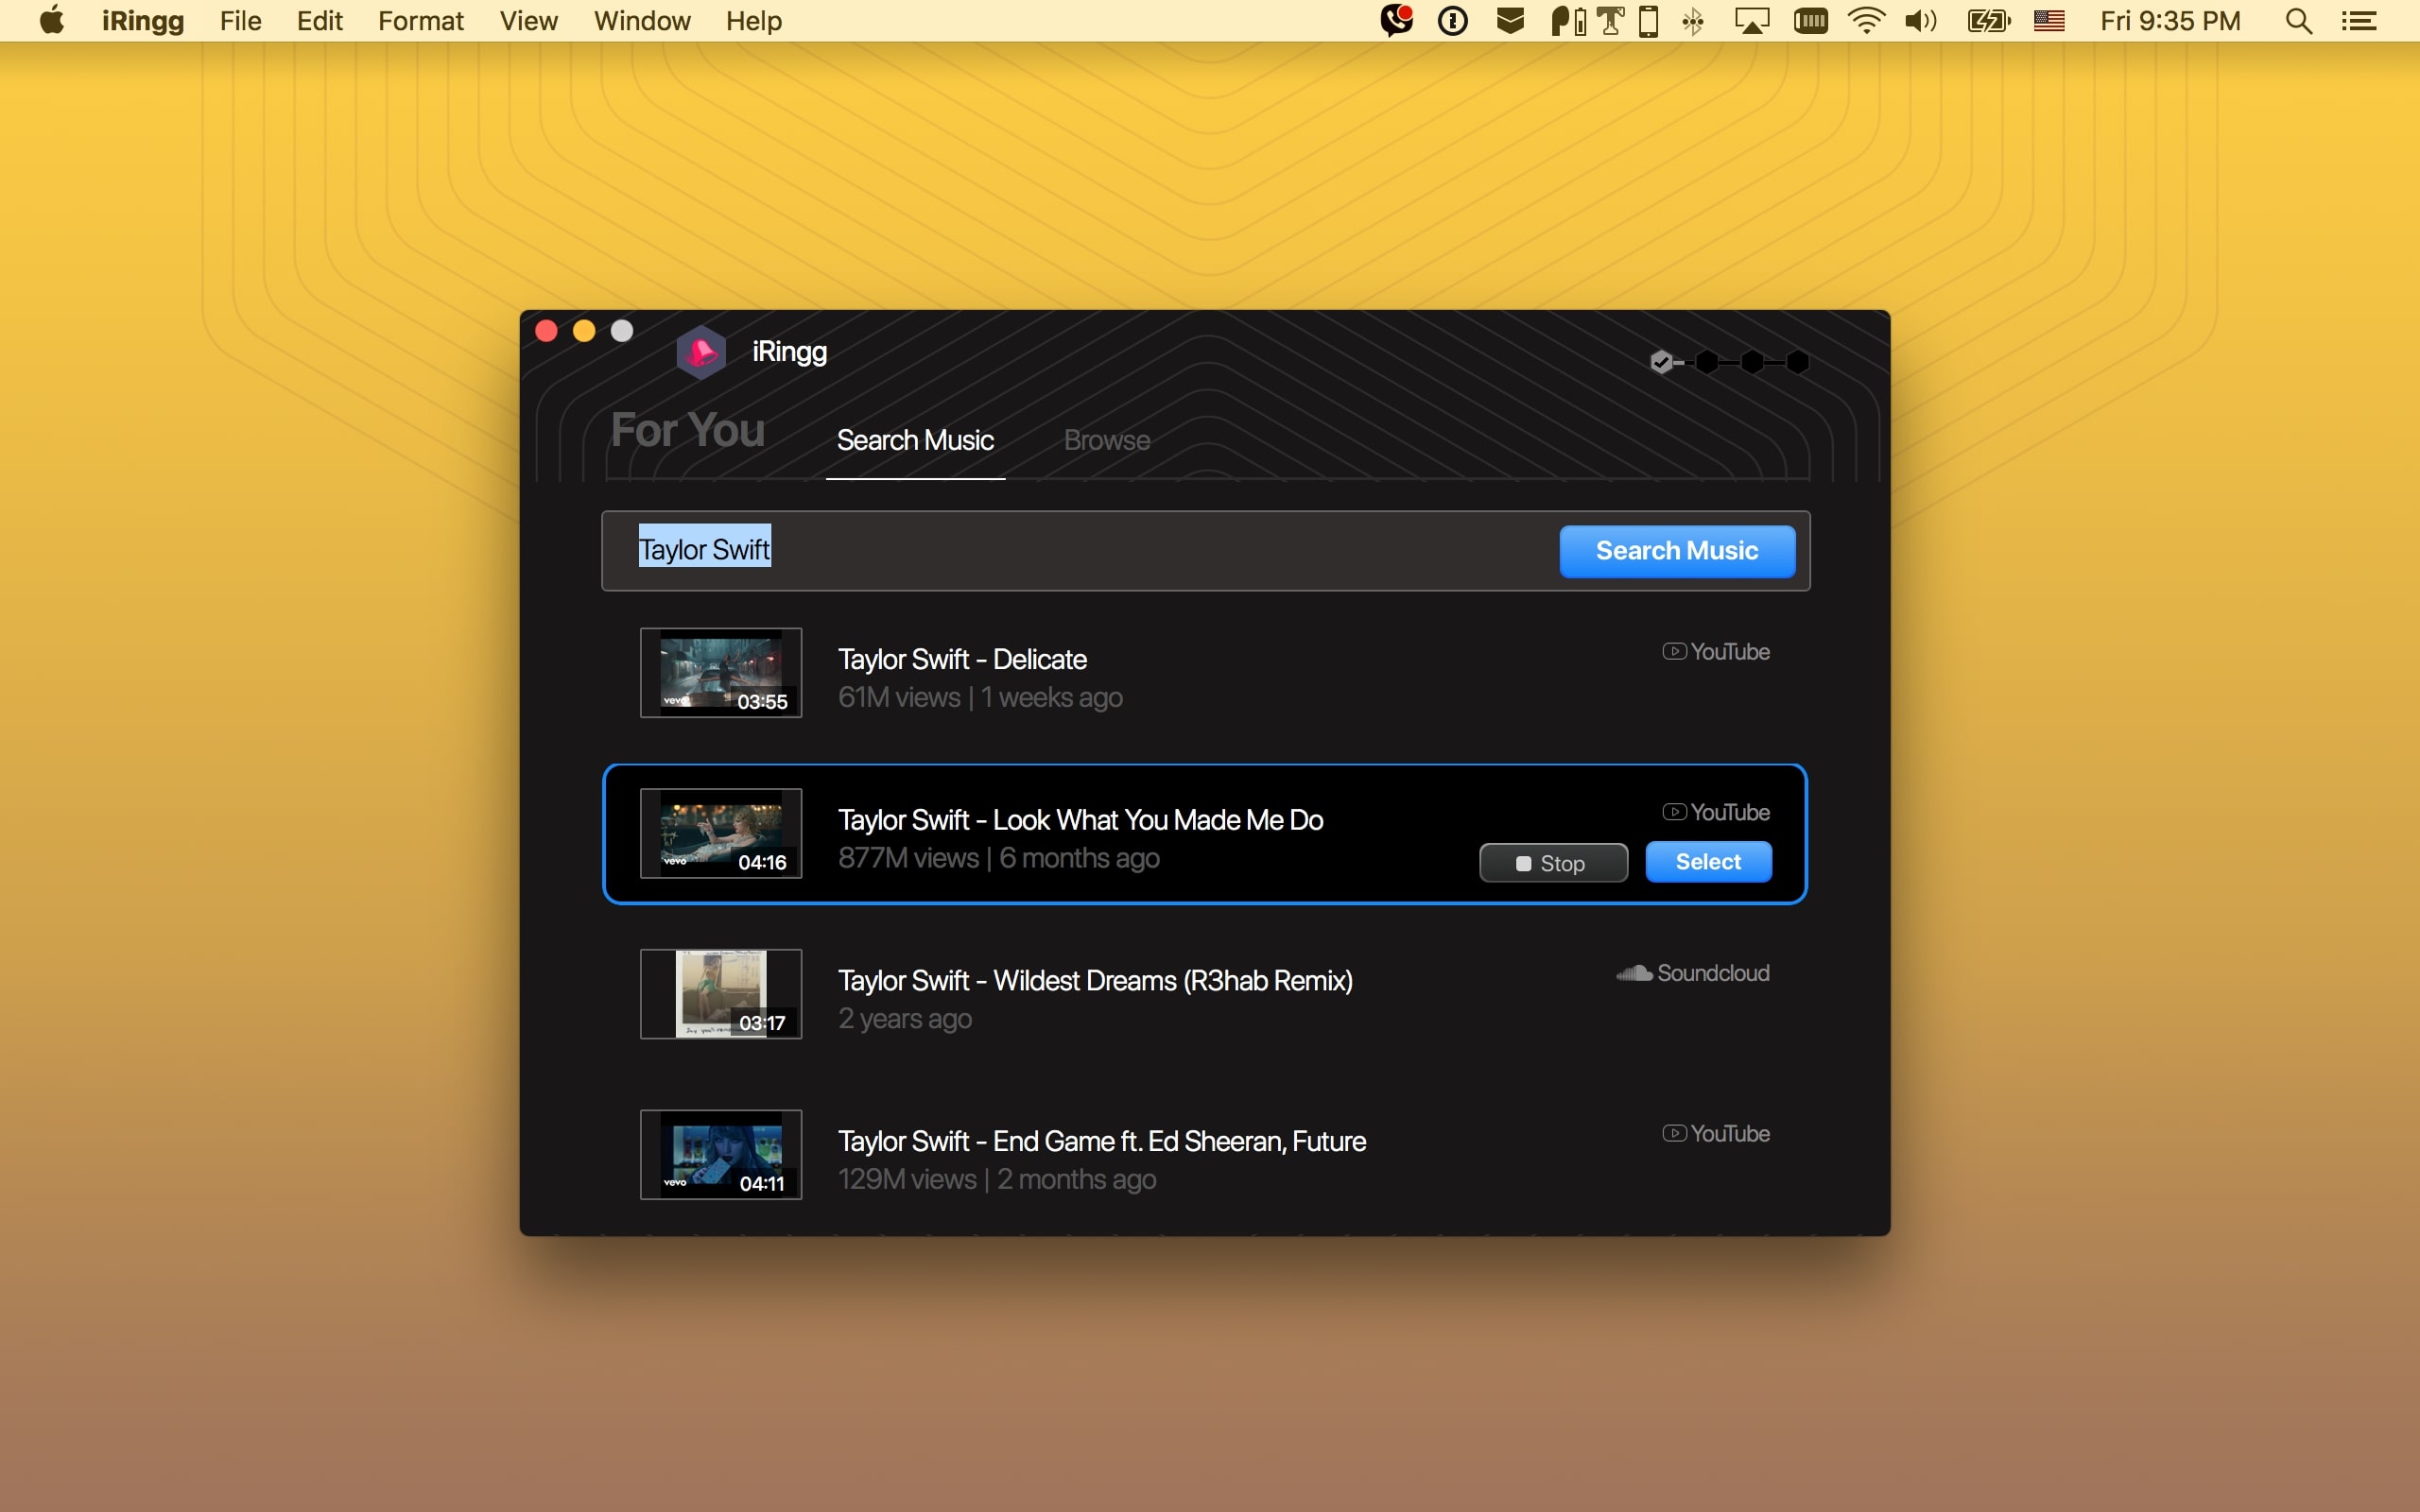Click the End Game video thumbnail
This screenshot has height=1512, width=2420.
[x=721, y=1155]
